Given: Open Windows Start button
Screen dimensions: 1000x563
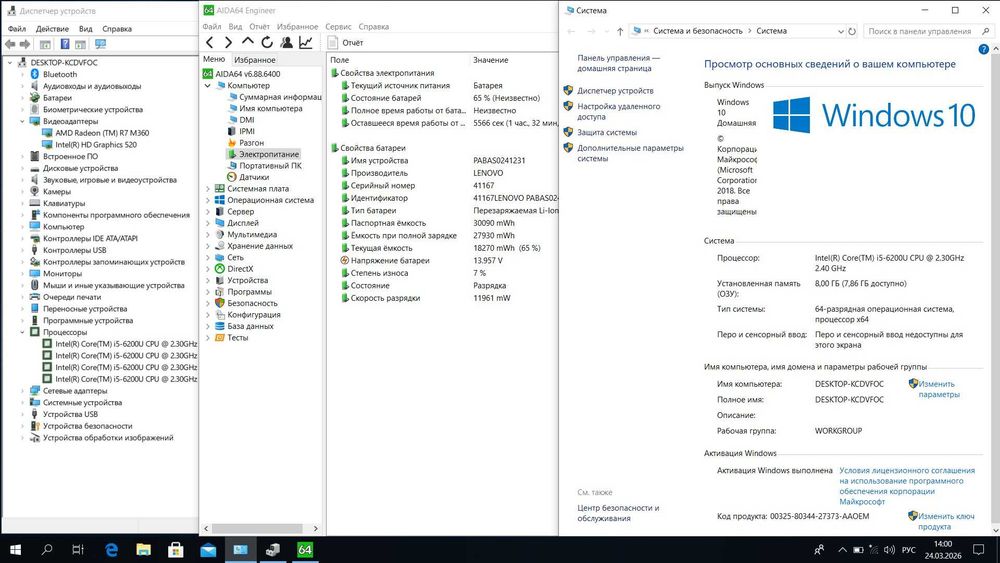Looking at the screenshot, I should [x=15, y=550].
